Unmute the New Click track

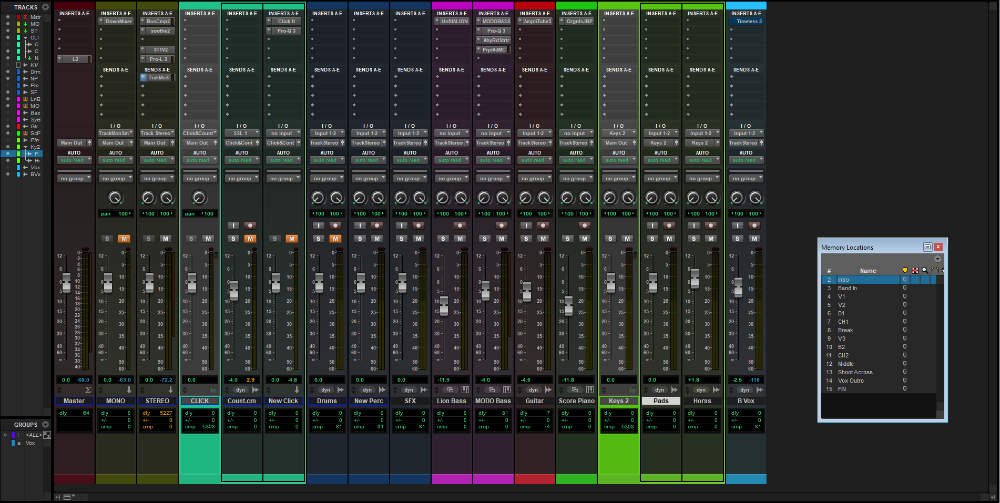pos(291,238)
